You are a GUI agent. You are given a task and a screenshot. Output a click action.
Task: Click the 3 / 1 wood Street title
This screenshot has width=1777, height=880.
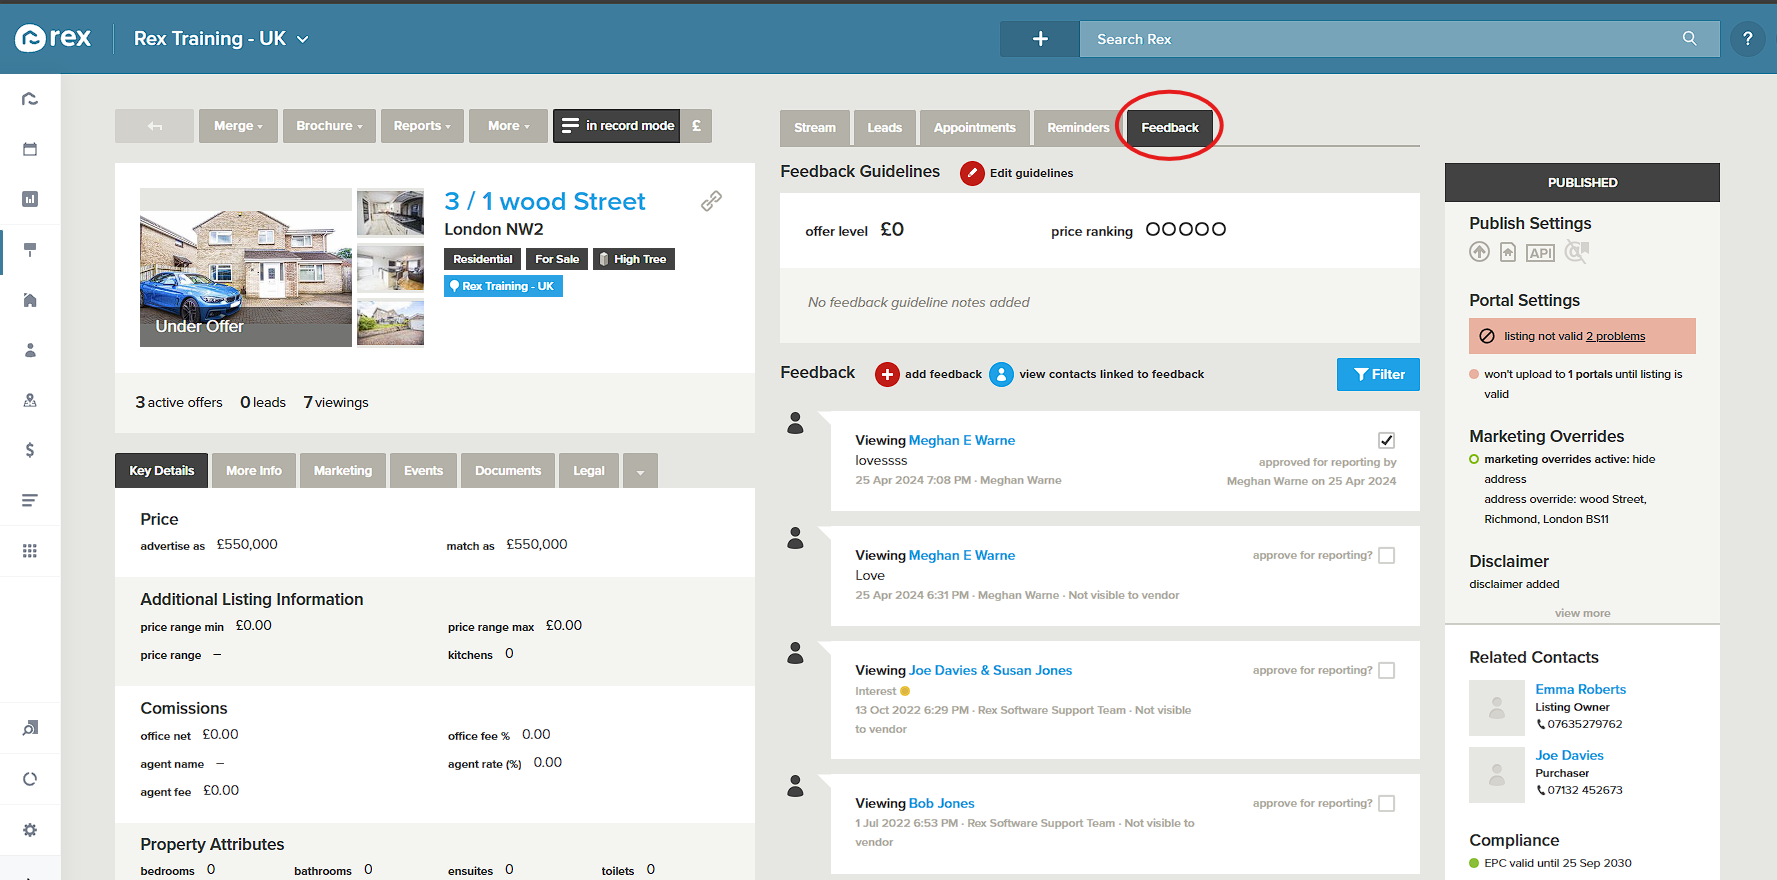pyautogui.click(x=545, y=201)
